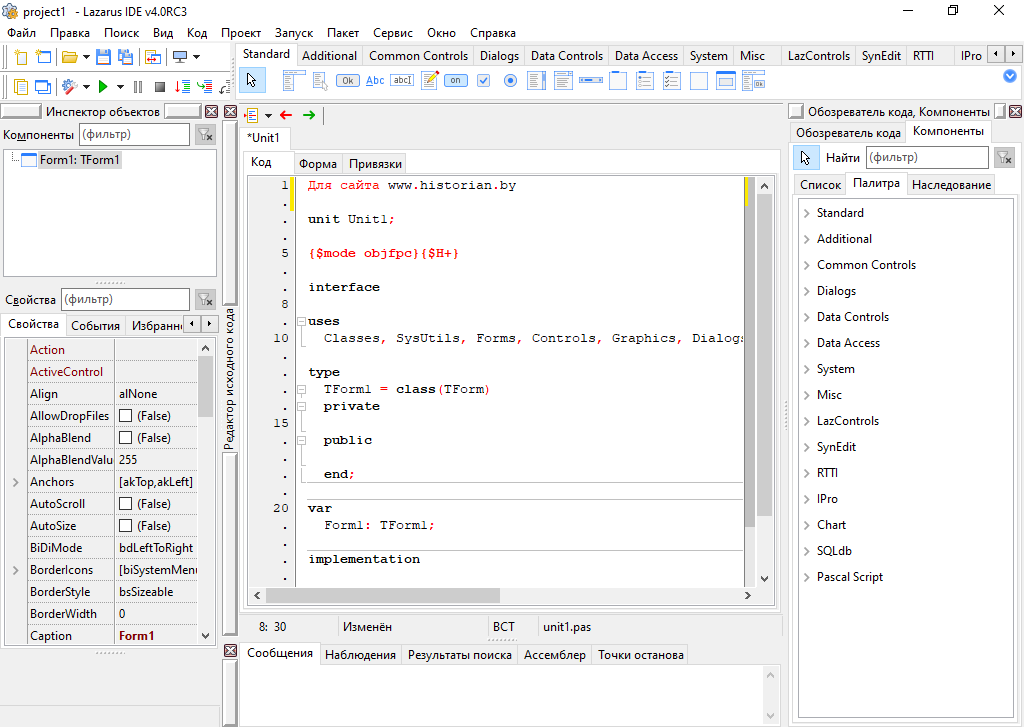1024x727 pixels.
Task: Expand the Anchors property row
Action: click(15, 482)
